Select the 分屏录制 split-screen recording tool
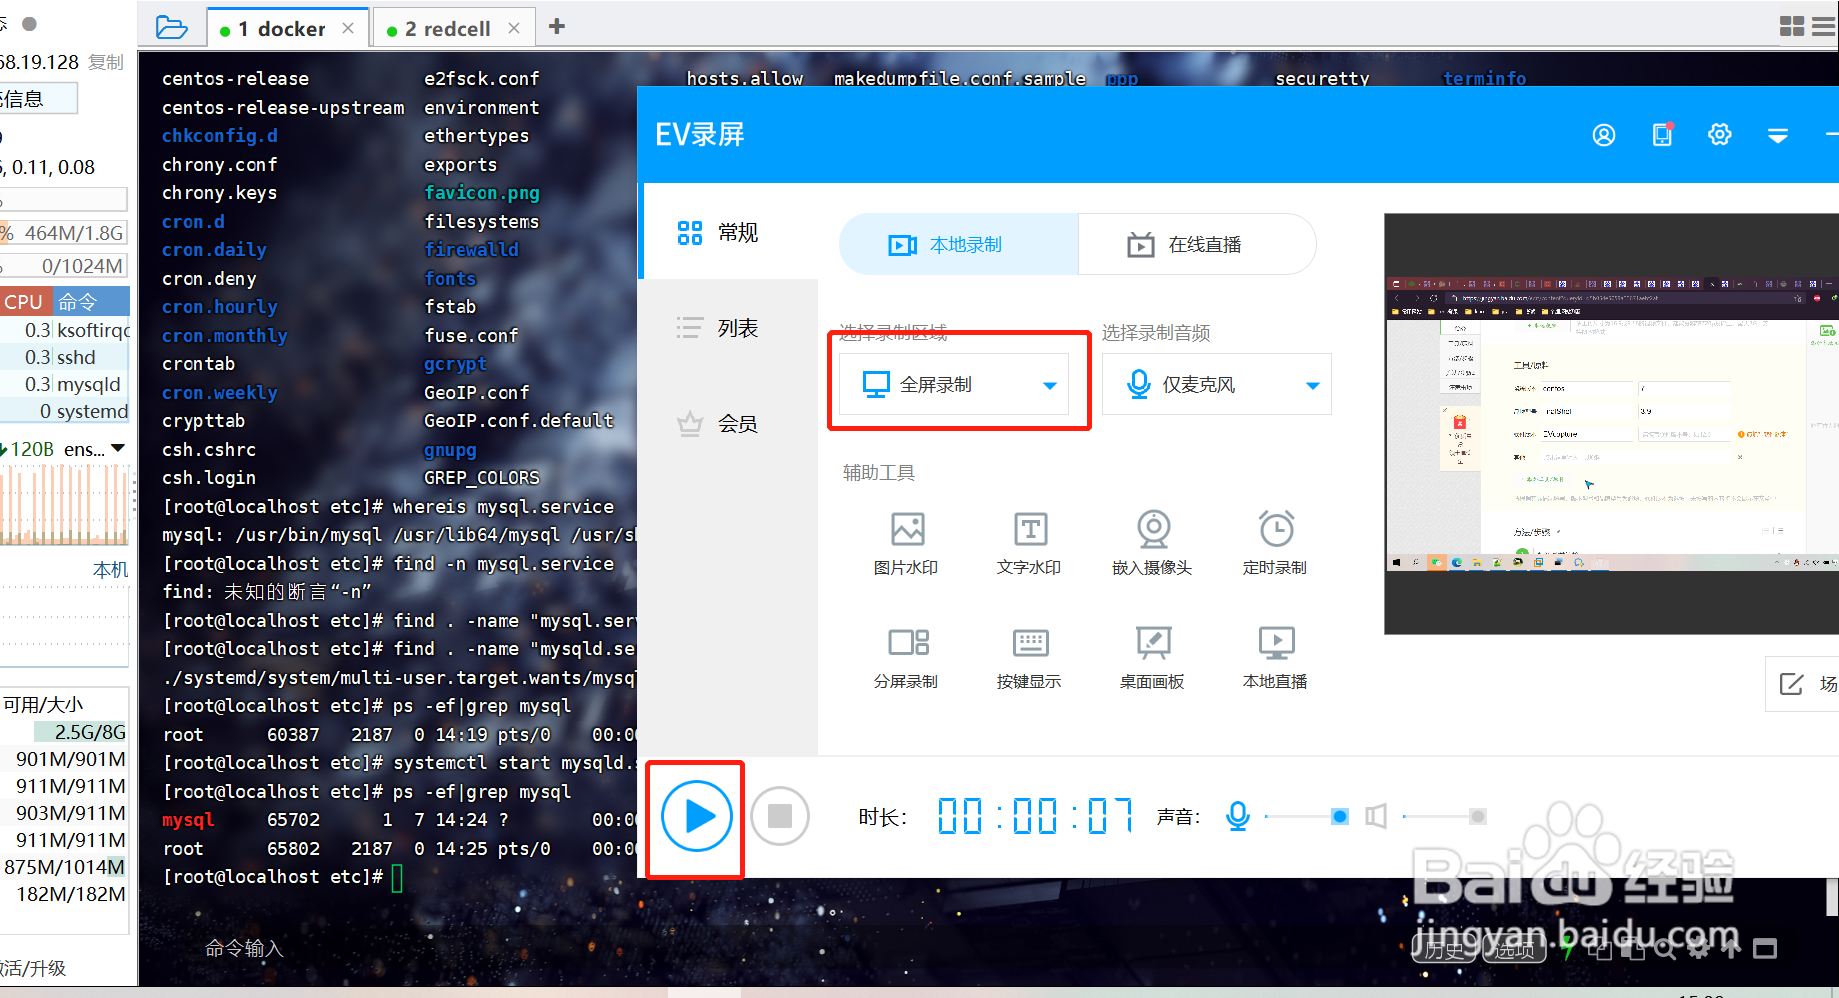1839x998 pixels. pyautogui.click(x=905, y=657)
